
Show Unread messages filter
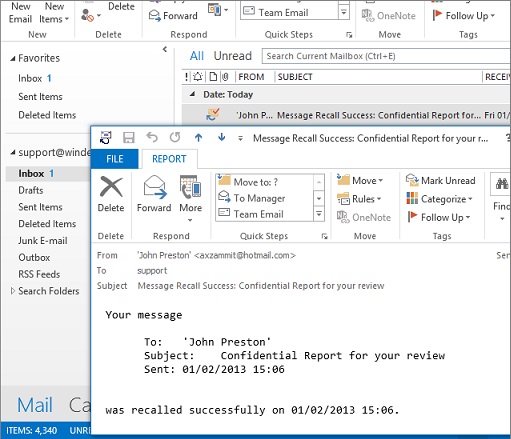(x=233, y=56)
